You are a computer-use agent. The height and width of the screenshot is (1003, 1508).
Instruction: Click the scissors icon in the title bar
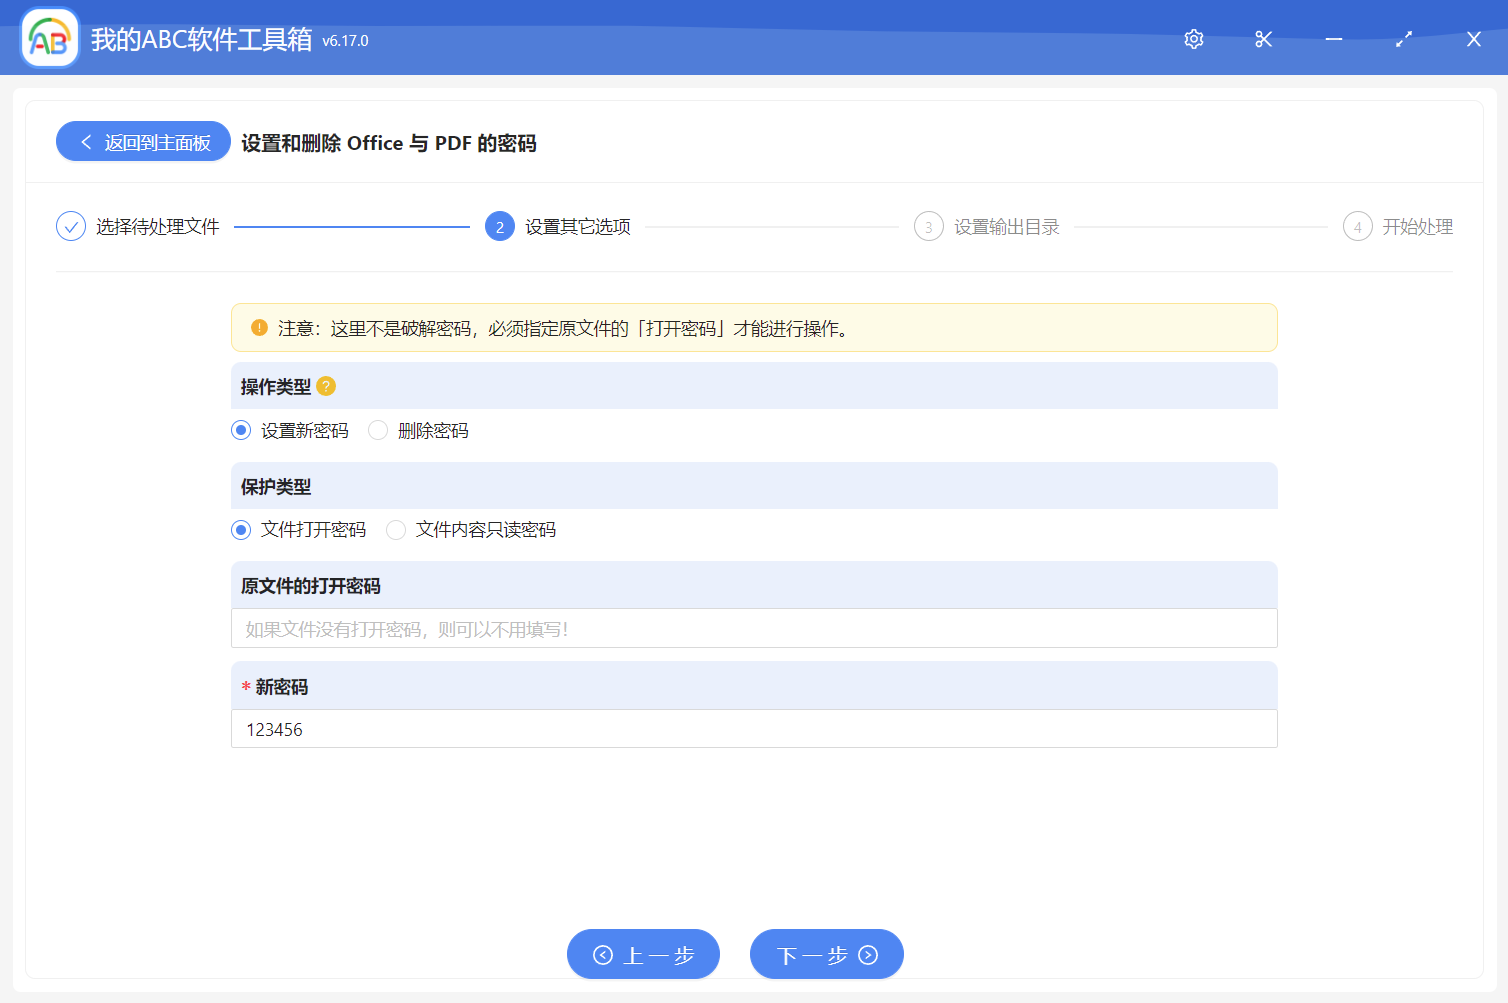point(1263,39)
